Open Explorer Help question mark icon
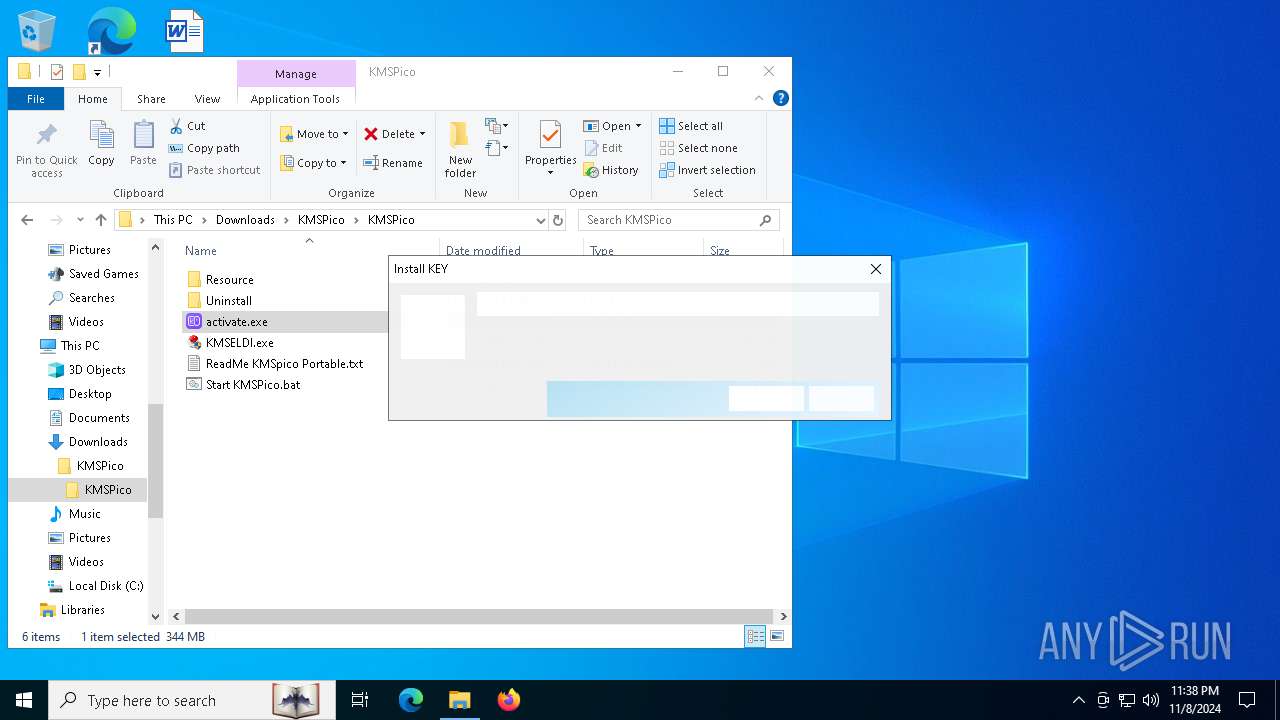1280x720 pixels. [x=781, y=98]
